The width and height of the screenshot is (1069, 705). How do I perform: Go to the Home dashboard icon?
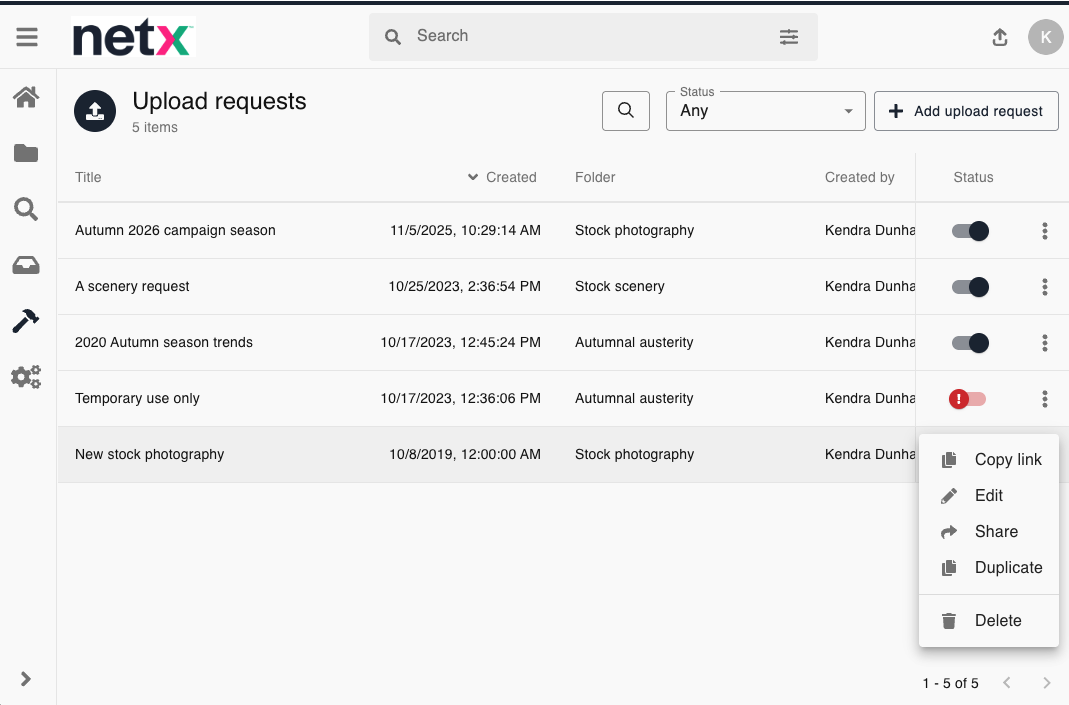pos(26,97)
